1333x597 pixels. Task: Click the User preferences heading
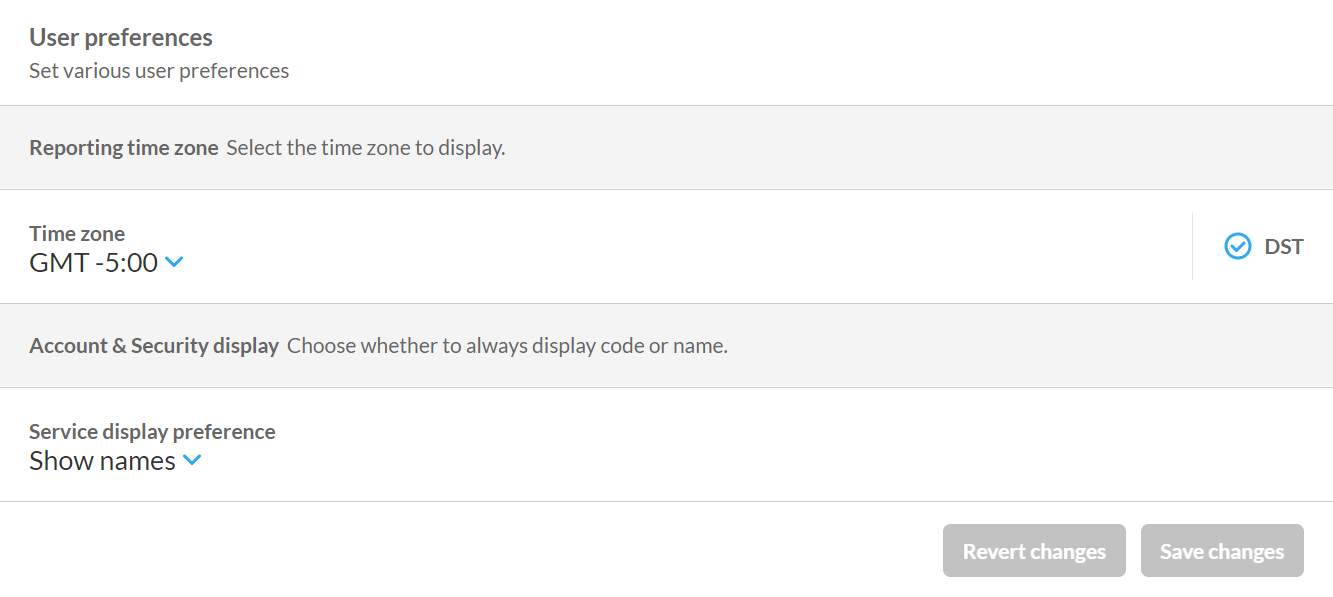click(121, 38)
